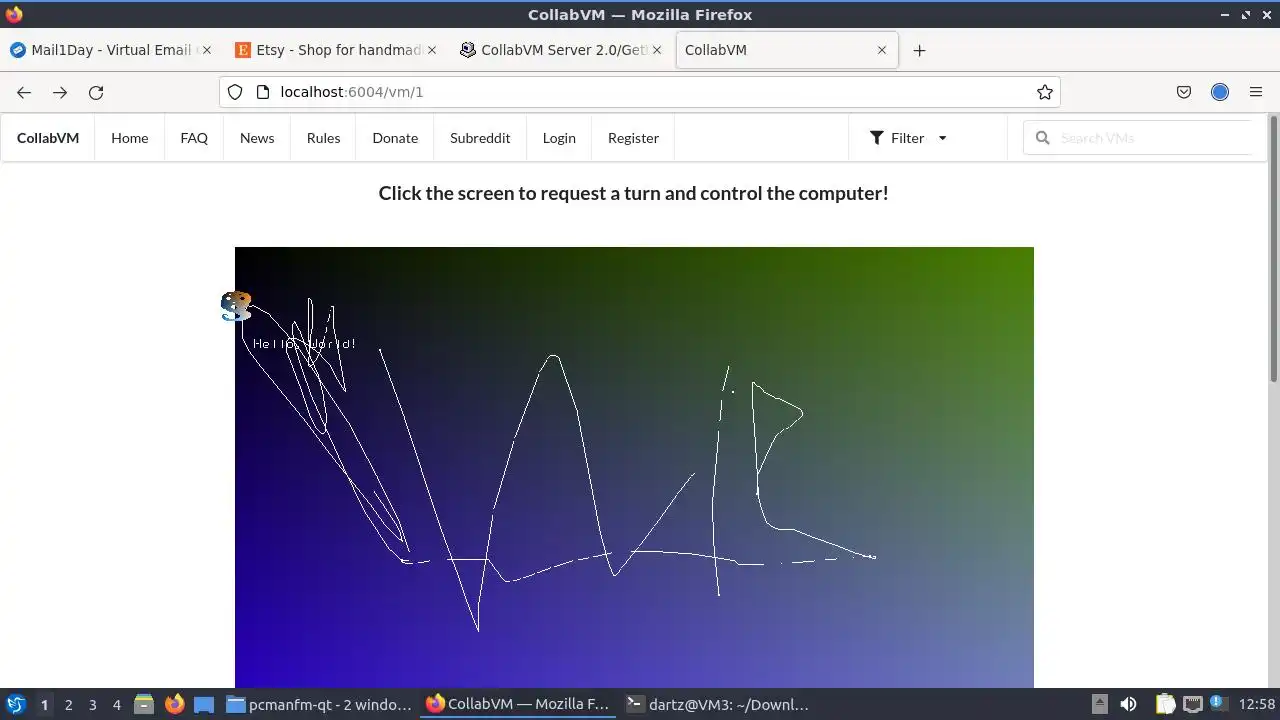Click the address bar URL
1280x720 pixels.
(x=352, y=92)
